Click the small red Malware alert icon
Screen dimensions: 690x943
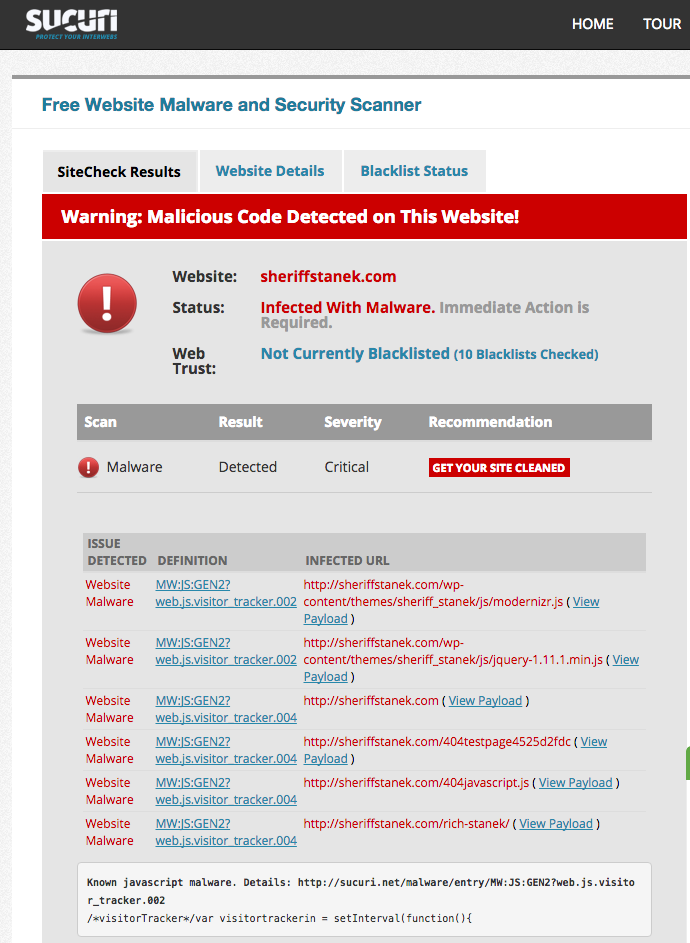tap(89, 467)
